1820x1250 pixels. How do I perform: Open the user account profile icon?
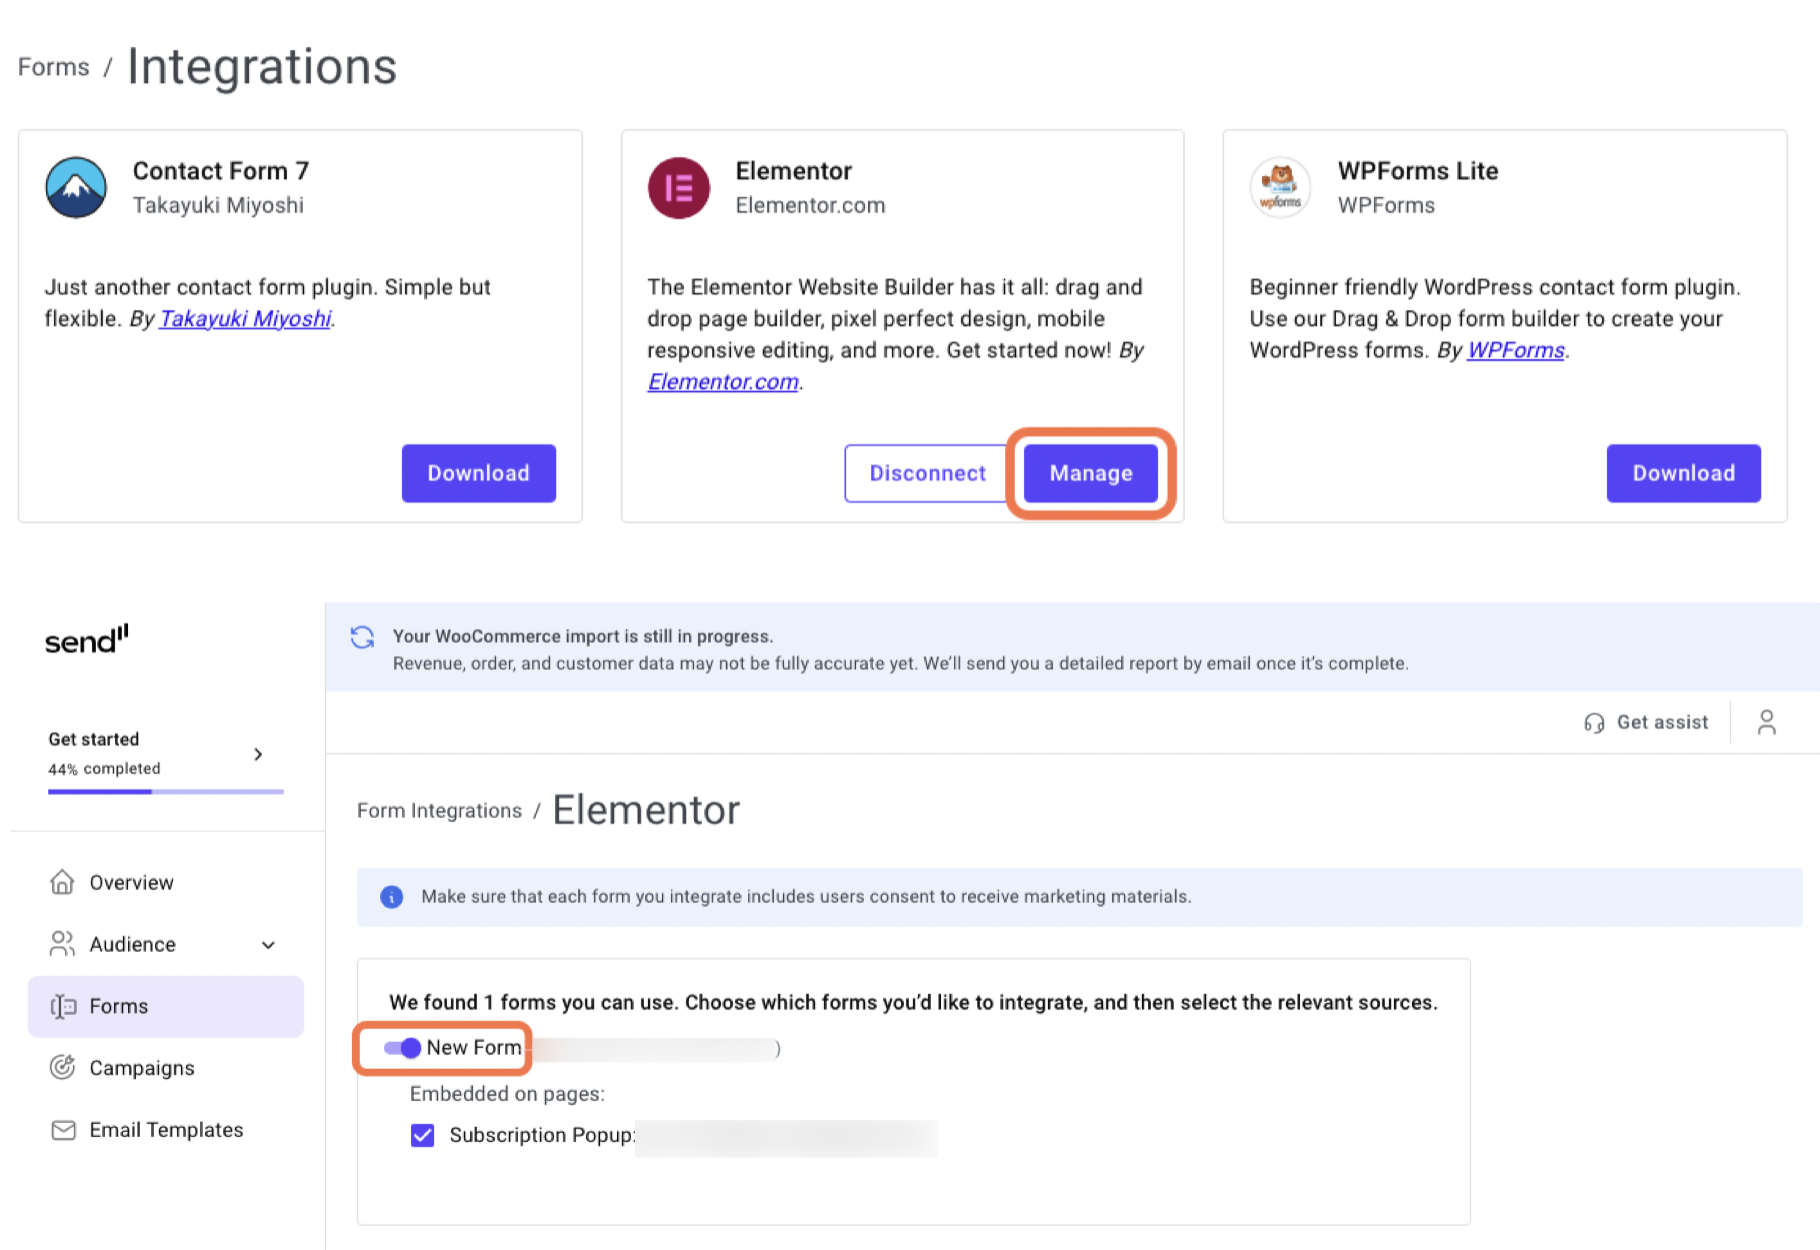[1767, 722]
